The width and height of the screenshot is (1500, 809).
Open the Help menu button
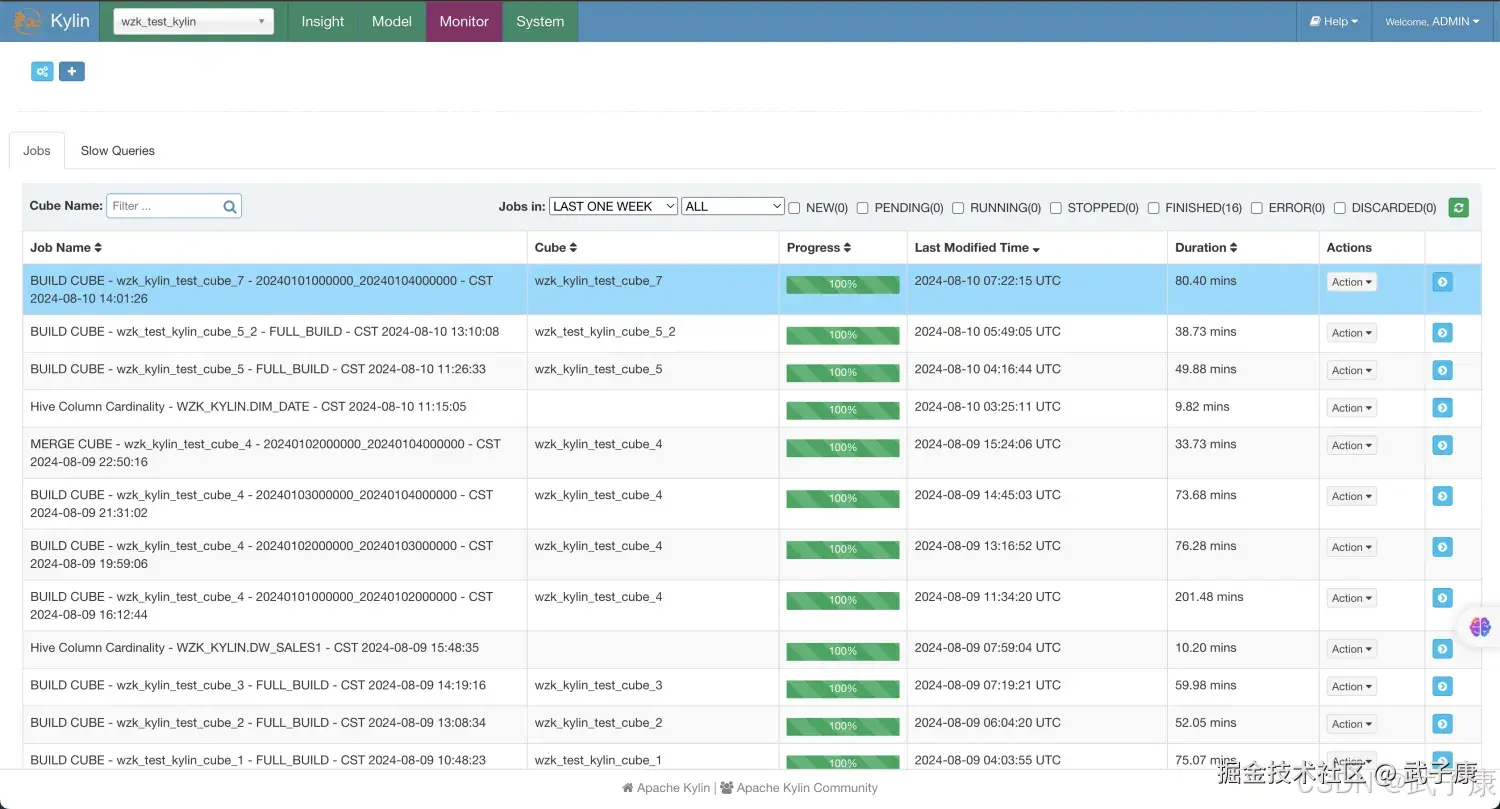[1334, 21]
